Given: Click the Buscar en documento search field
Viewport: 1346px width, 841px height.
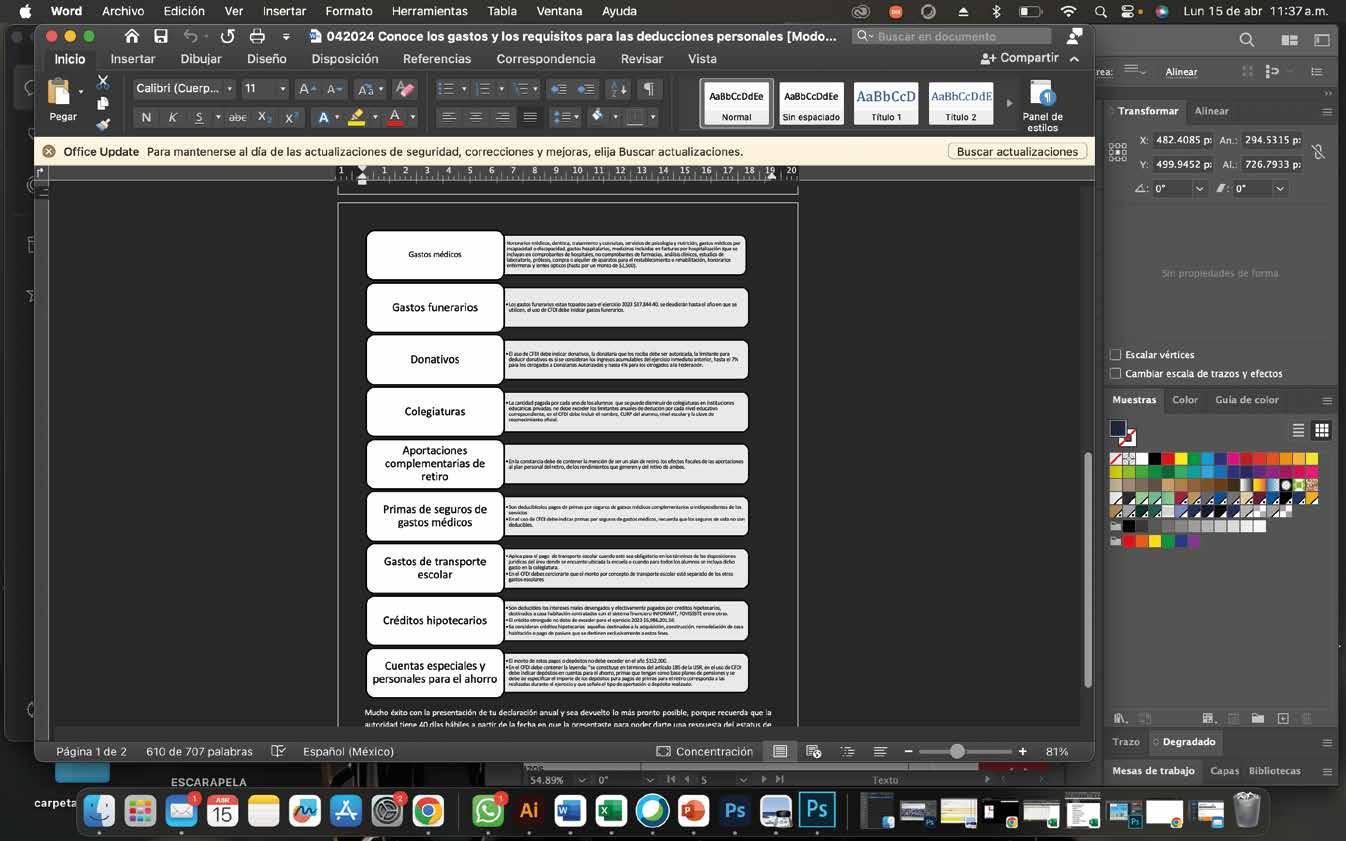Looking at the screenshot, I should (x=952, y=36).
